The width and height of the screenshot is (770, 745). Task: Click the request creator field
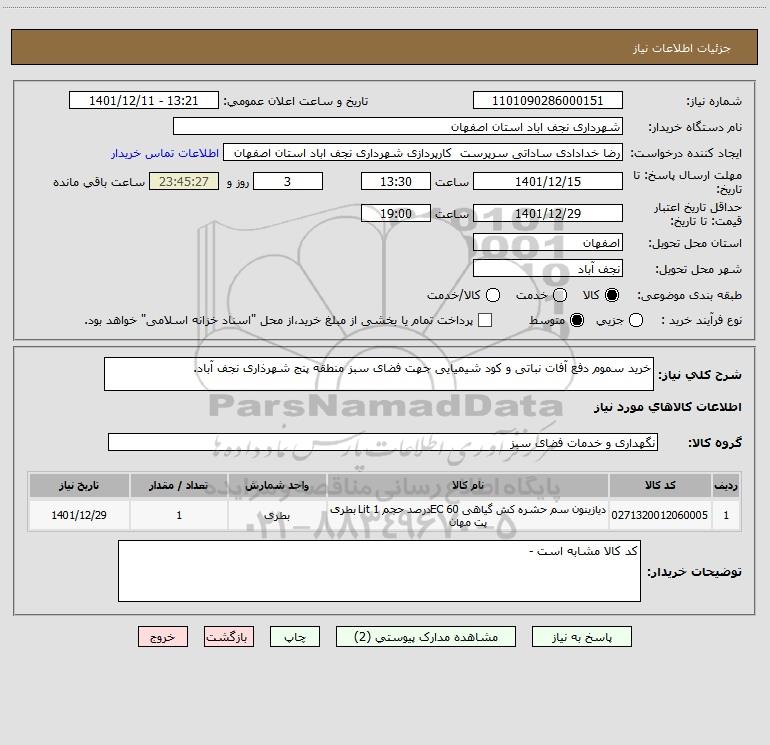click(x=423, y=153)
